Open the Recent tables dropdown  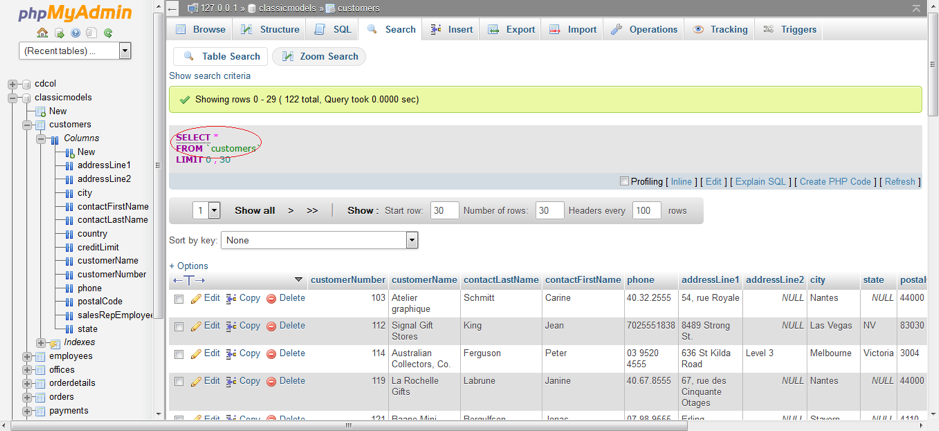click(x=75, y=51)
